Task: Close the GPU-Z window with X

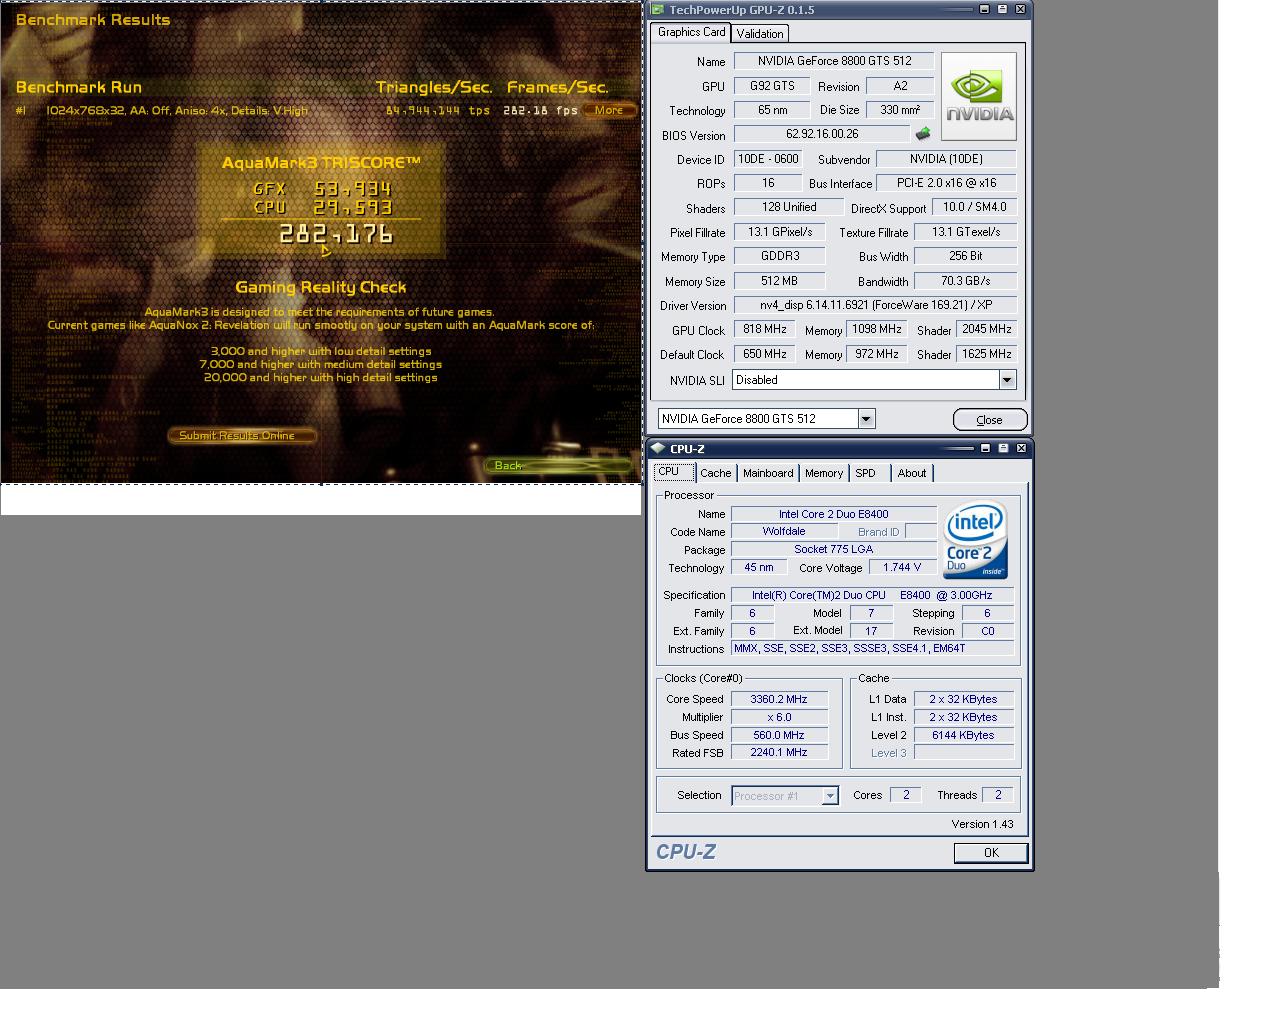Action: [x=1020, y=9]
